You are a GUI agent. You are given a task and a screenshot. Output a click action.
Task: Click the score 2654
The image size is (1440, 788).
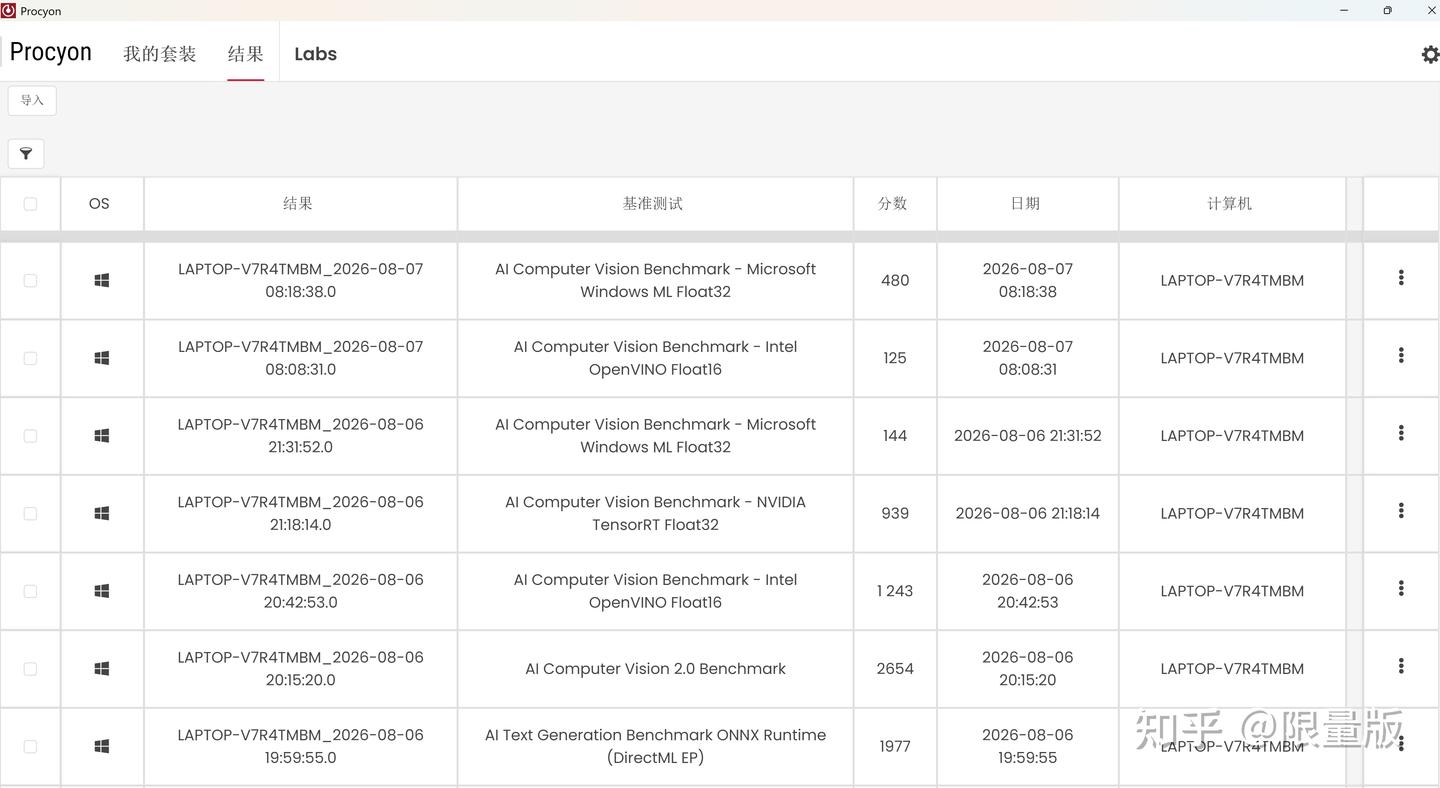click(895, 669)
